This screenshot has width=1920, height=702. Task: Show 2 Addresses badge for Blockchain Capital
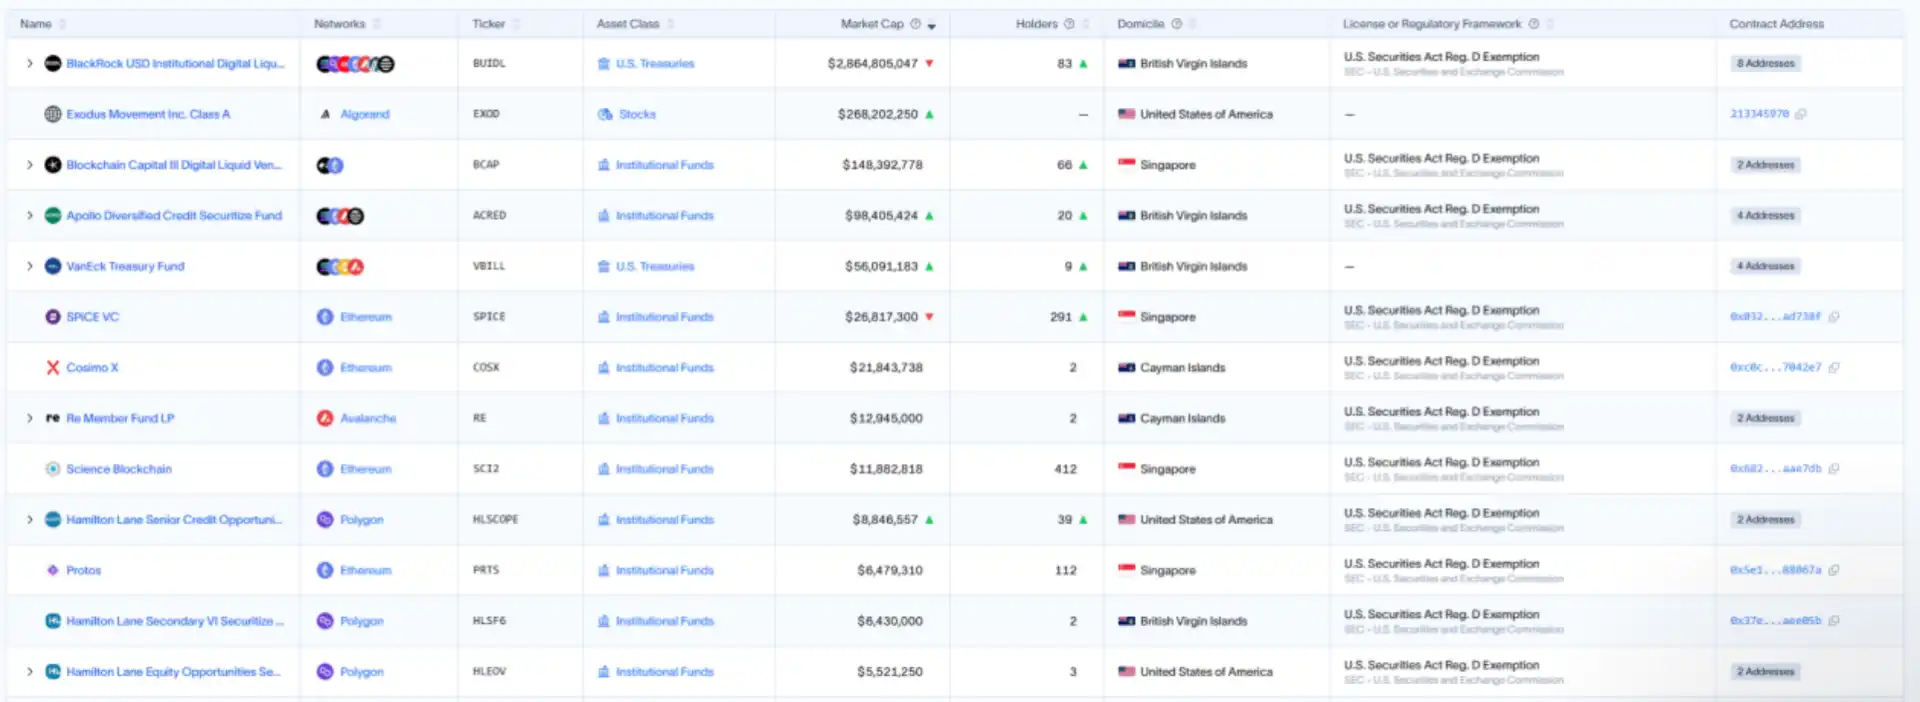pyautogui.click(x=1766, y=165)
